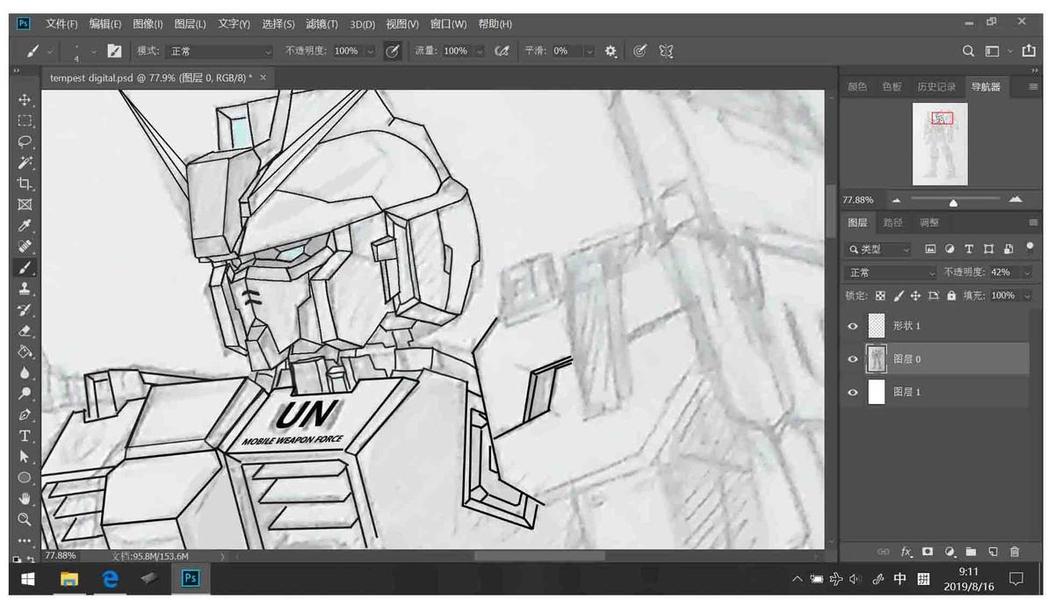Hide the 图层 0 layer
The height and width of the screenshot is (600, 1054).
(852, 359)
